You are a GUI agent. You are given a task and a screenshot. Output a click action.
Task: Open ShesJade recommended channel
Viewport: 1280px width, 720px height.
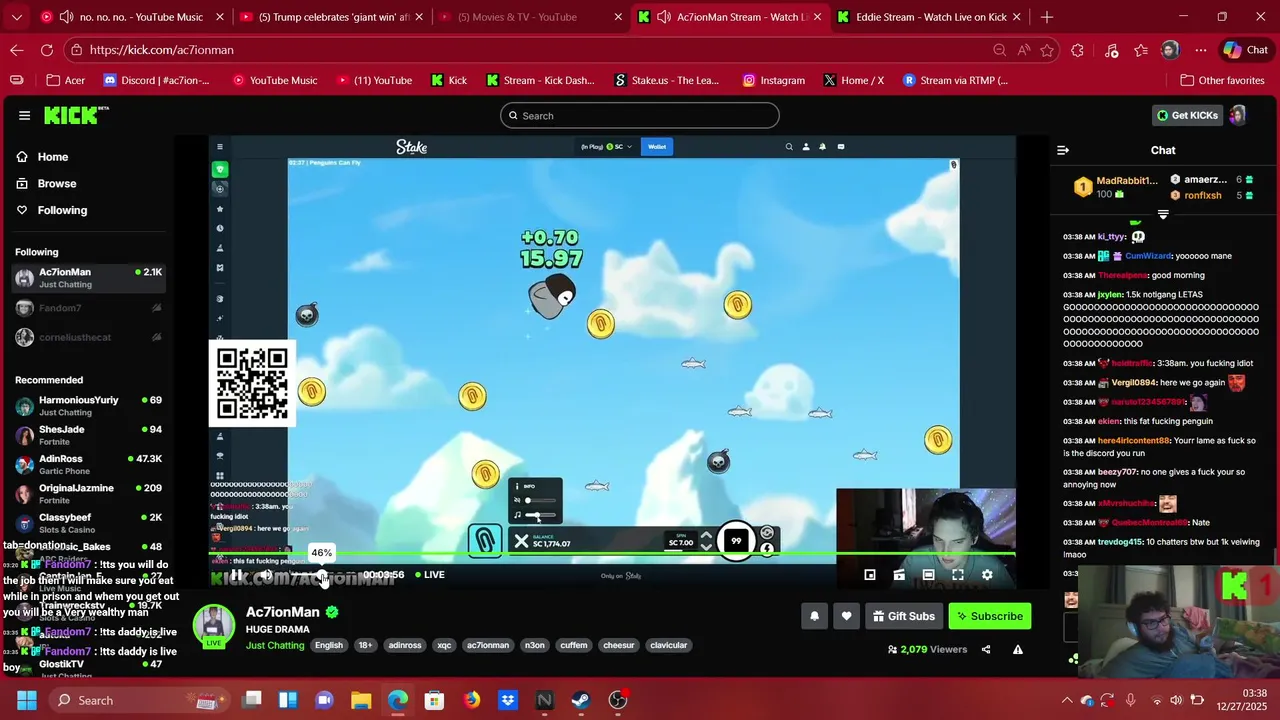point(88,435)
